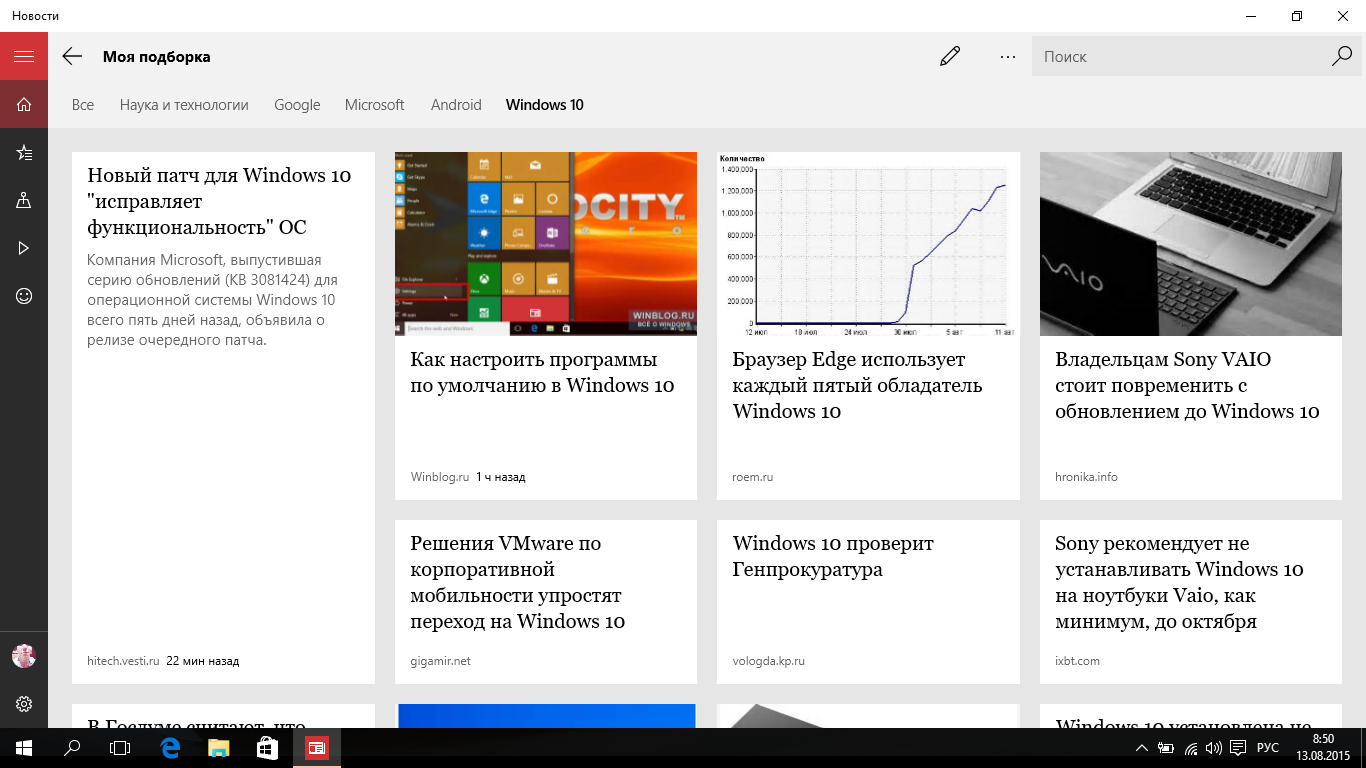Image resolution: width=1366 pixels, height=768 pixels.
Task: Open the Local news sidebar icon
Action: (24, 200)
